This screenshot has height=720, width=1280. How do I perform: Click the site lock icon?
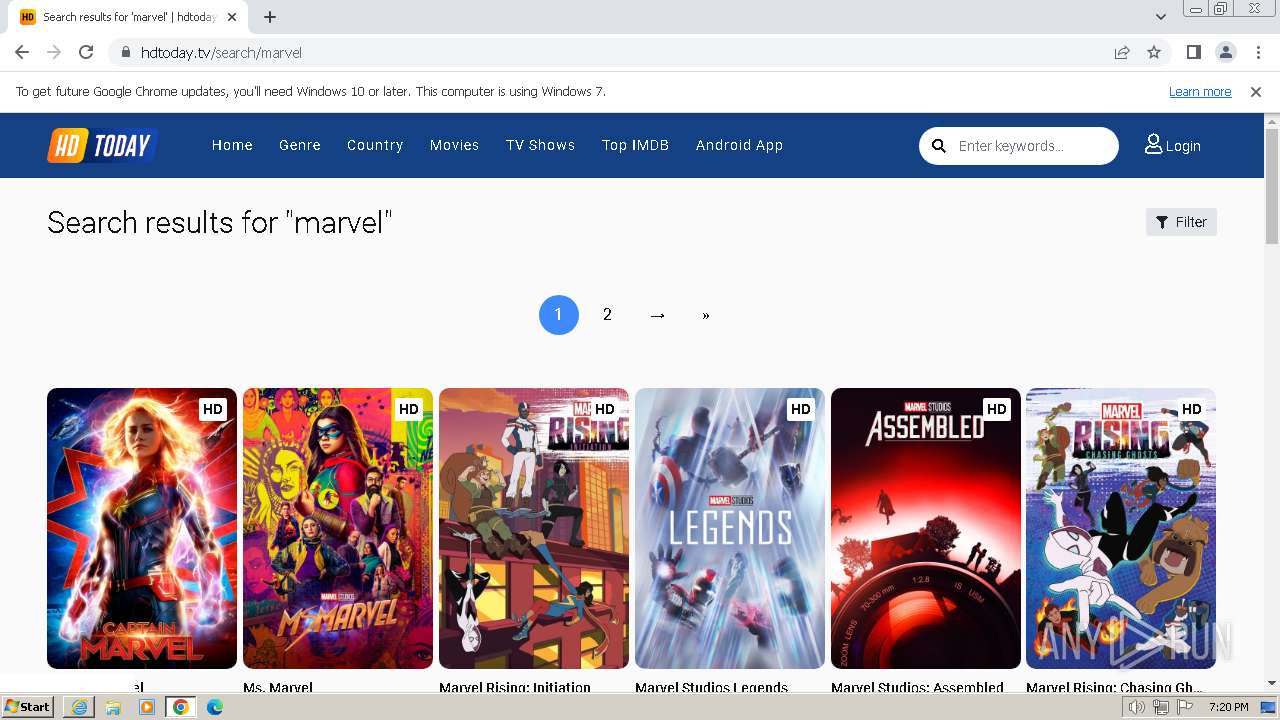pos(125,52)
